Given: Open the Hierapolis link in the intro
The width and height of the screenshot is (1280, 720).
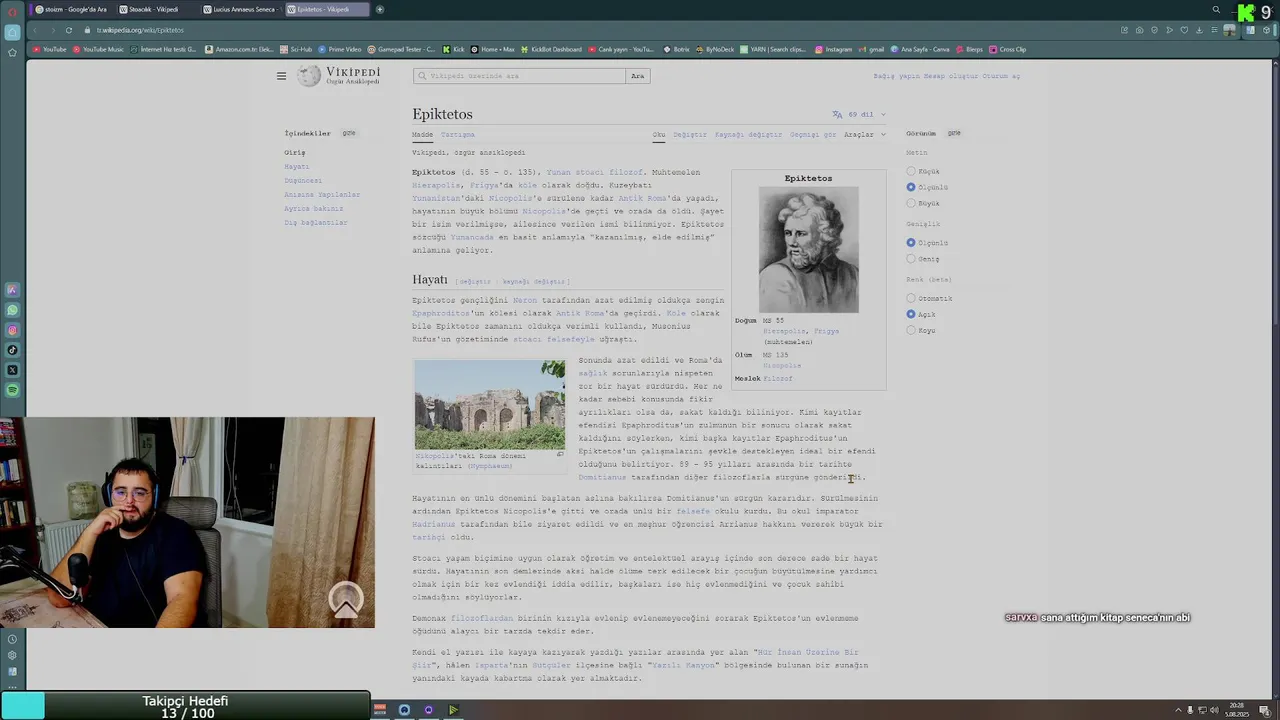Looking at the screenshot, I should click(x=437, y=185).
